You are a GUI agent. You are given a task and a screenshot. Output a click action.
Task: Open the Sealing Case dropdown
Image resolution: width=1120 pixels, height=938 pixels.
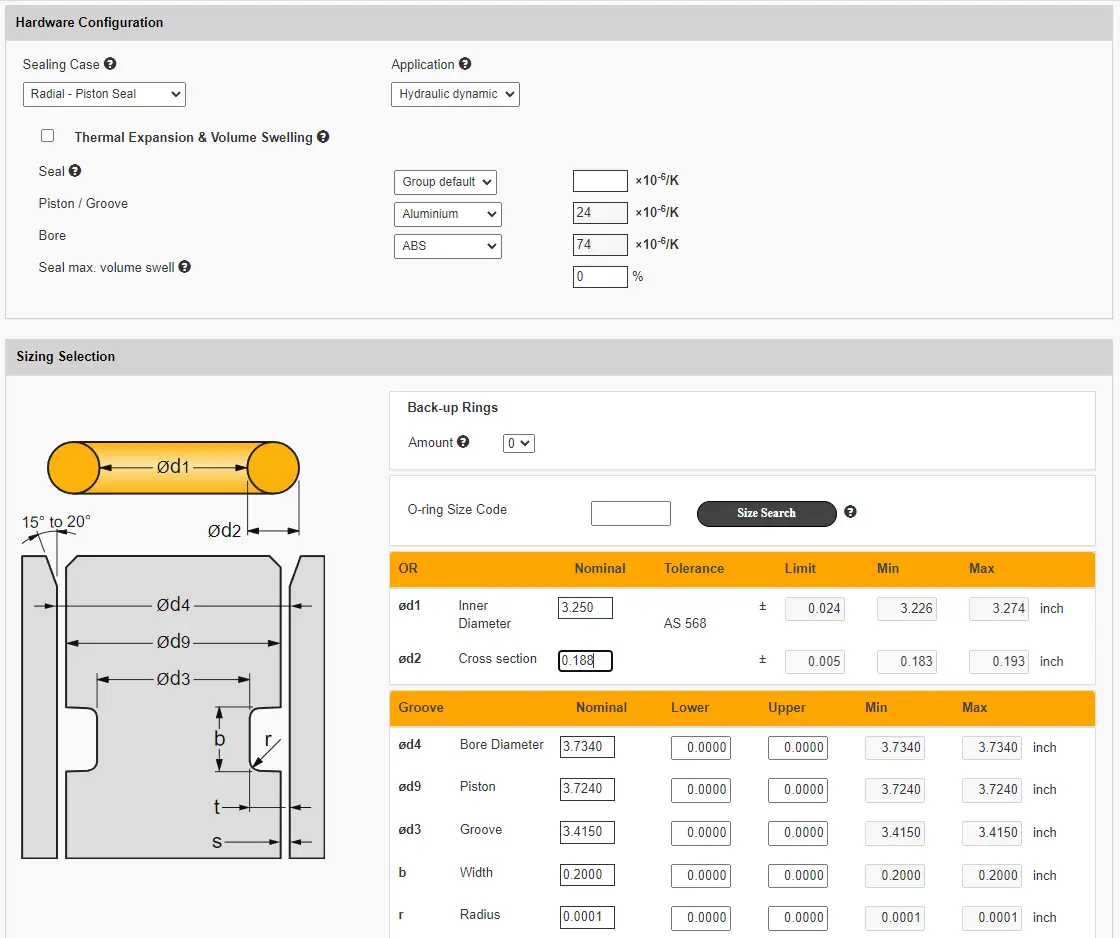click(x=104, y=94)
